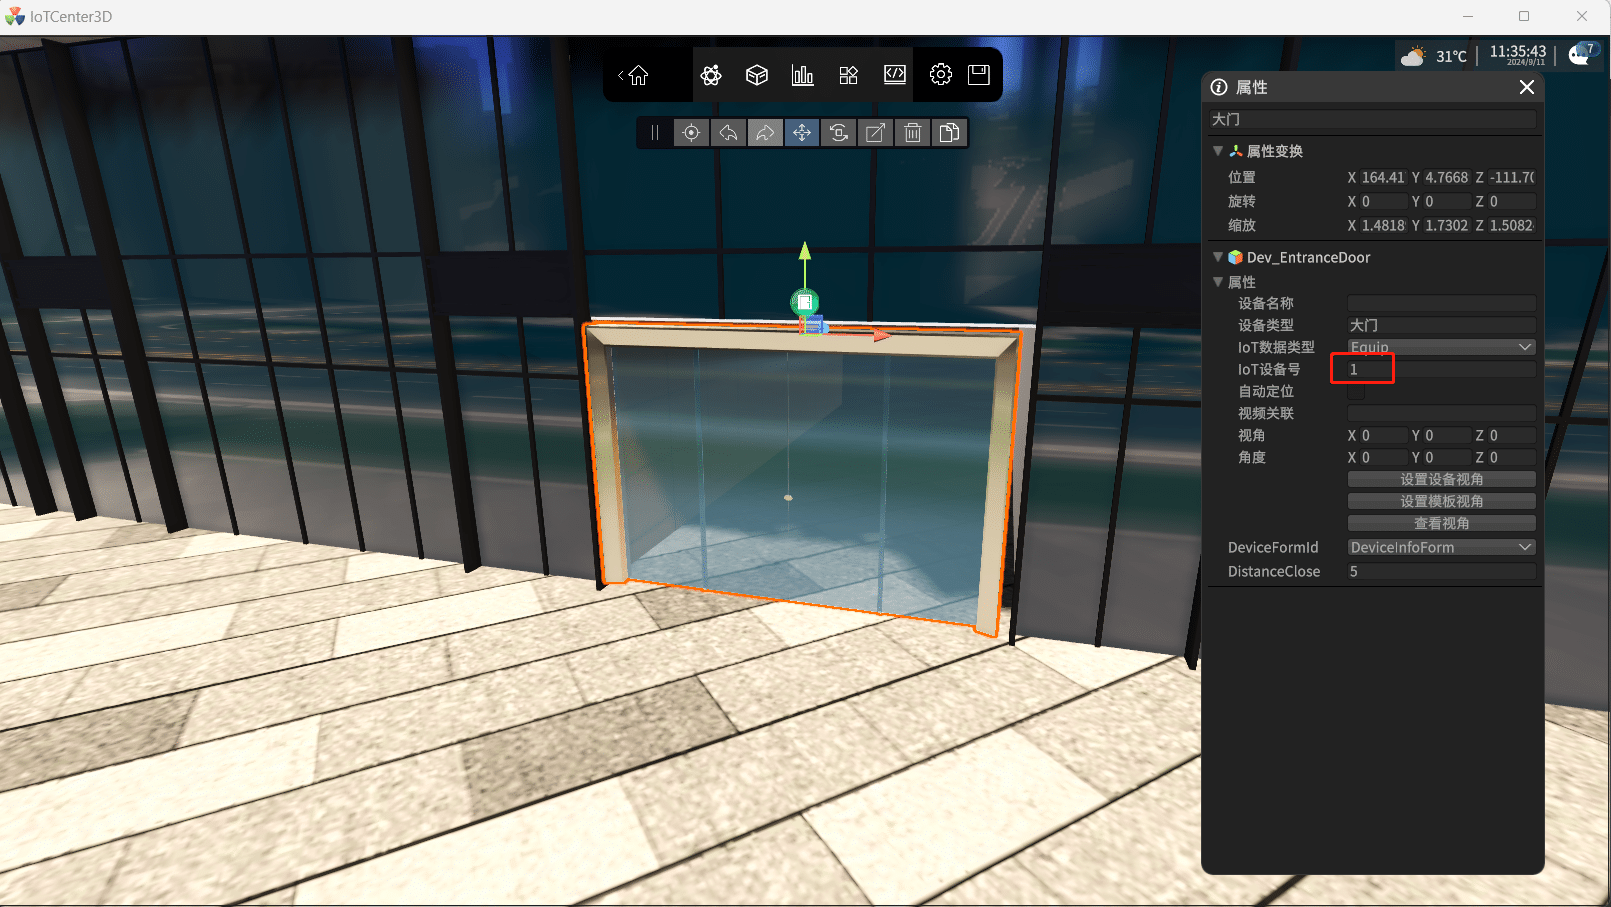This screenshot has height=907, width=1611.
Task: Click the 设置设备视角 button
Action: point(1441,479)
